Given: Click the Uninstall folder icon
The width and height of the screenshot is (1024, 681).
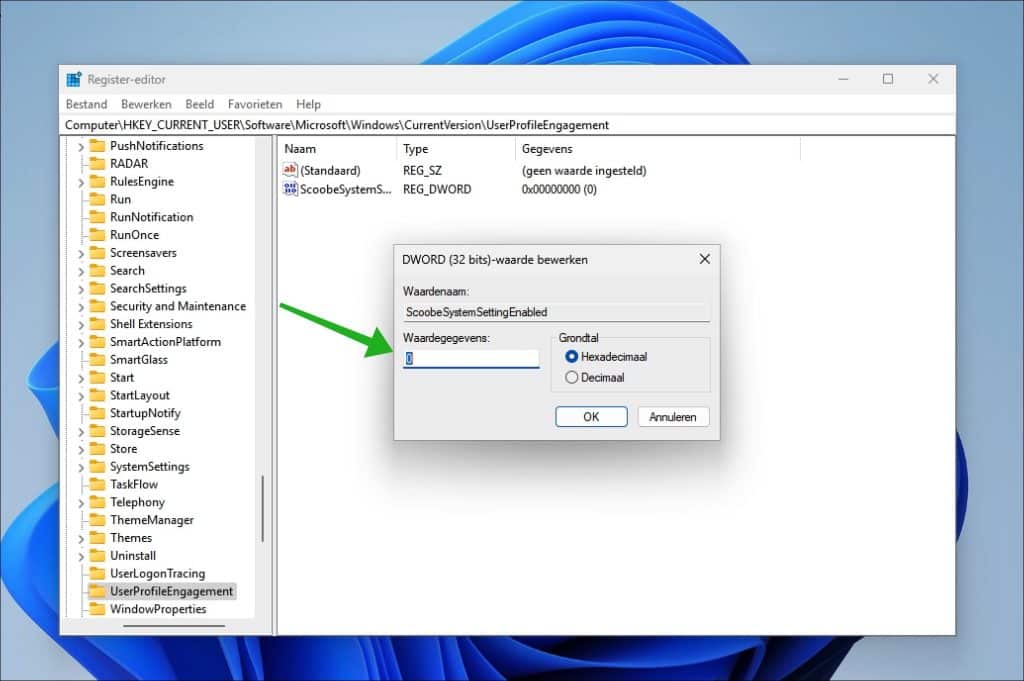Looking at the screenshot, I should pyautogui.click(x=97, y=556).
